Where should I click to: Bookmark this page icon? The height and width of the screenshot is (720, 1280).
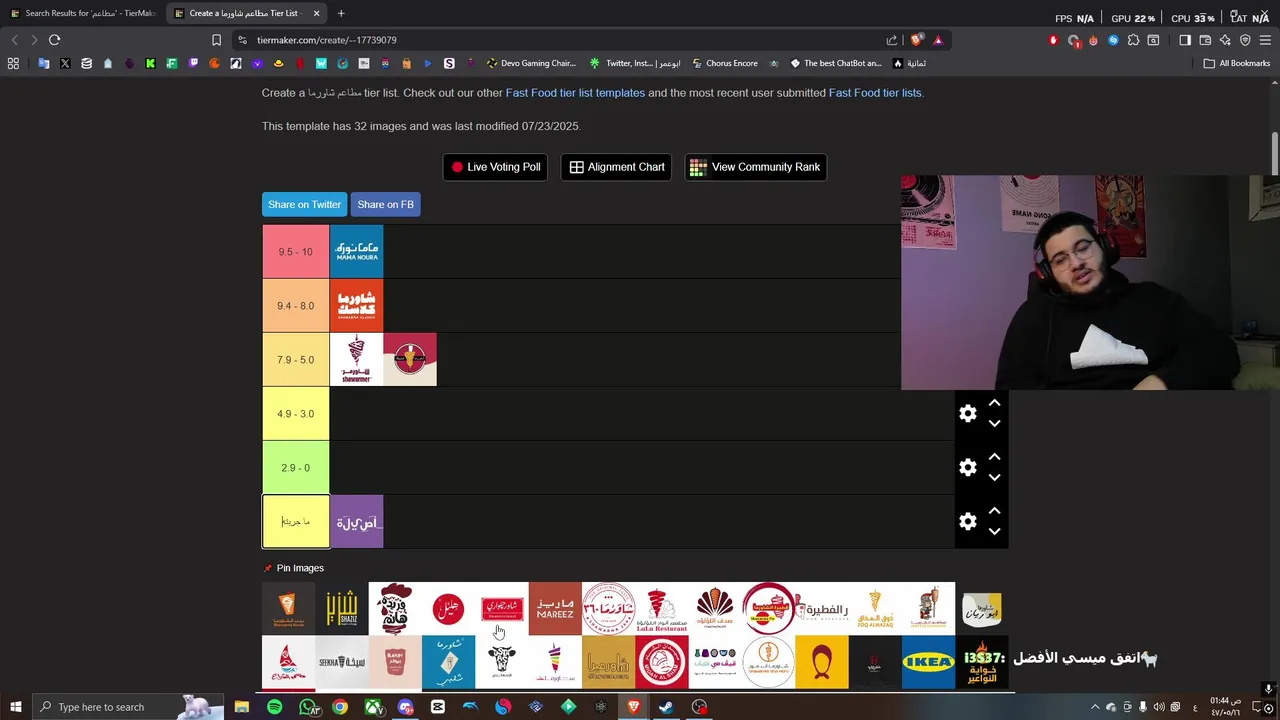tap(216, 40)
